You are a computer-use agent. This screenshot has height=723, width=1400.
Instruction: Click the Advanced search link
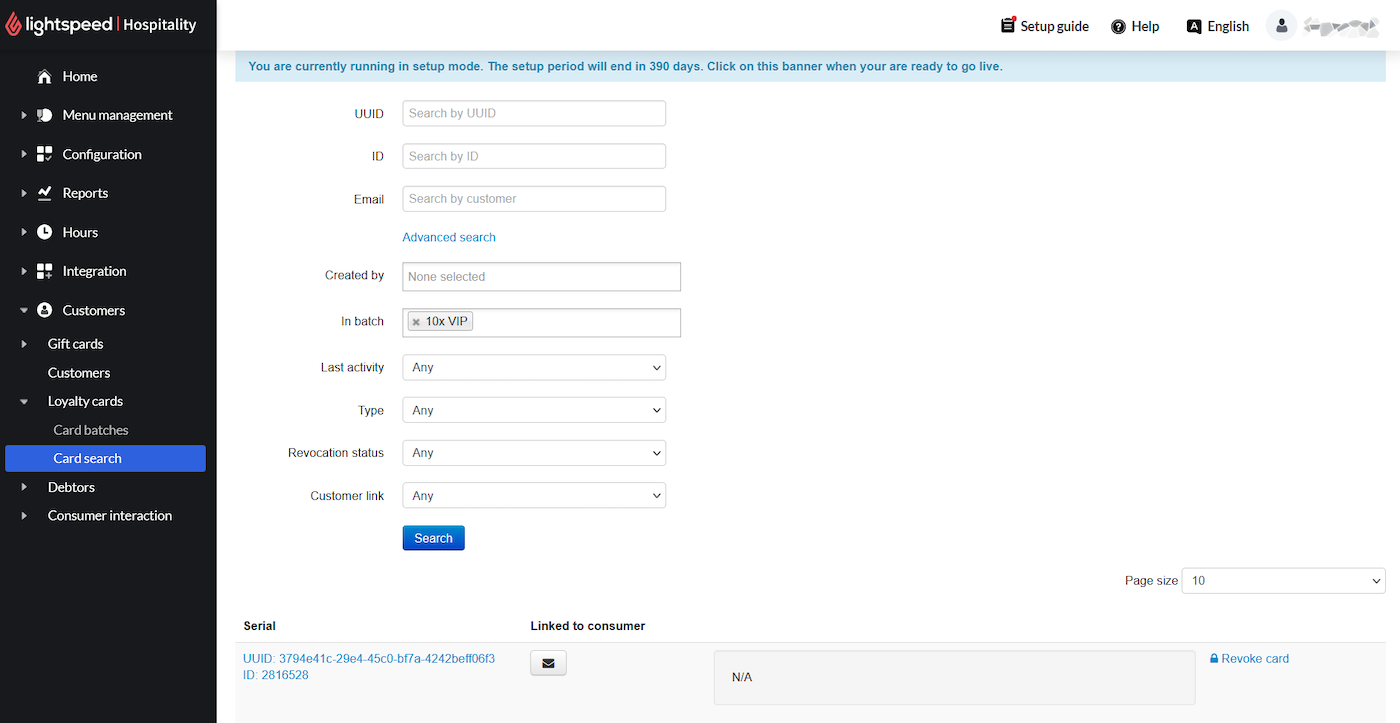449,237
